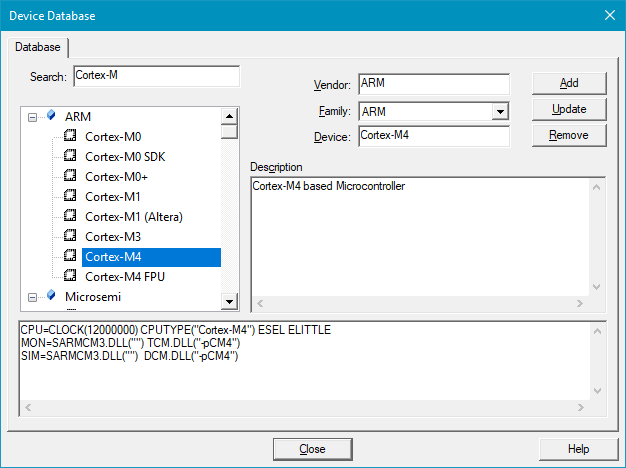Switch to the Database tab
Screen dimensions: 626x468
(x=38, y=47)
